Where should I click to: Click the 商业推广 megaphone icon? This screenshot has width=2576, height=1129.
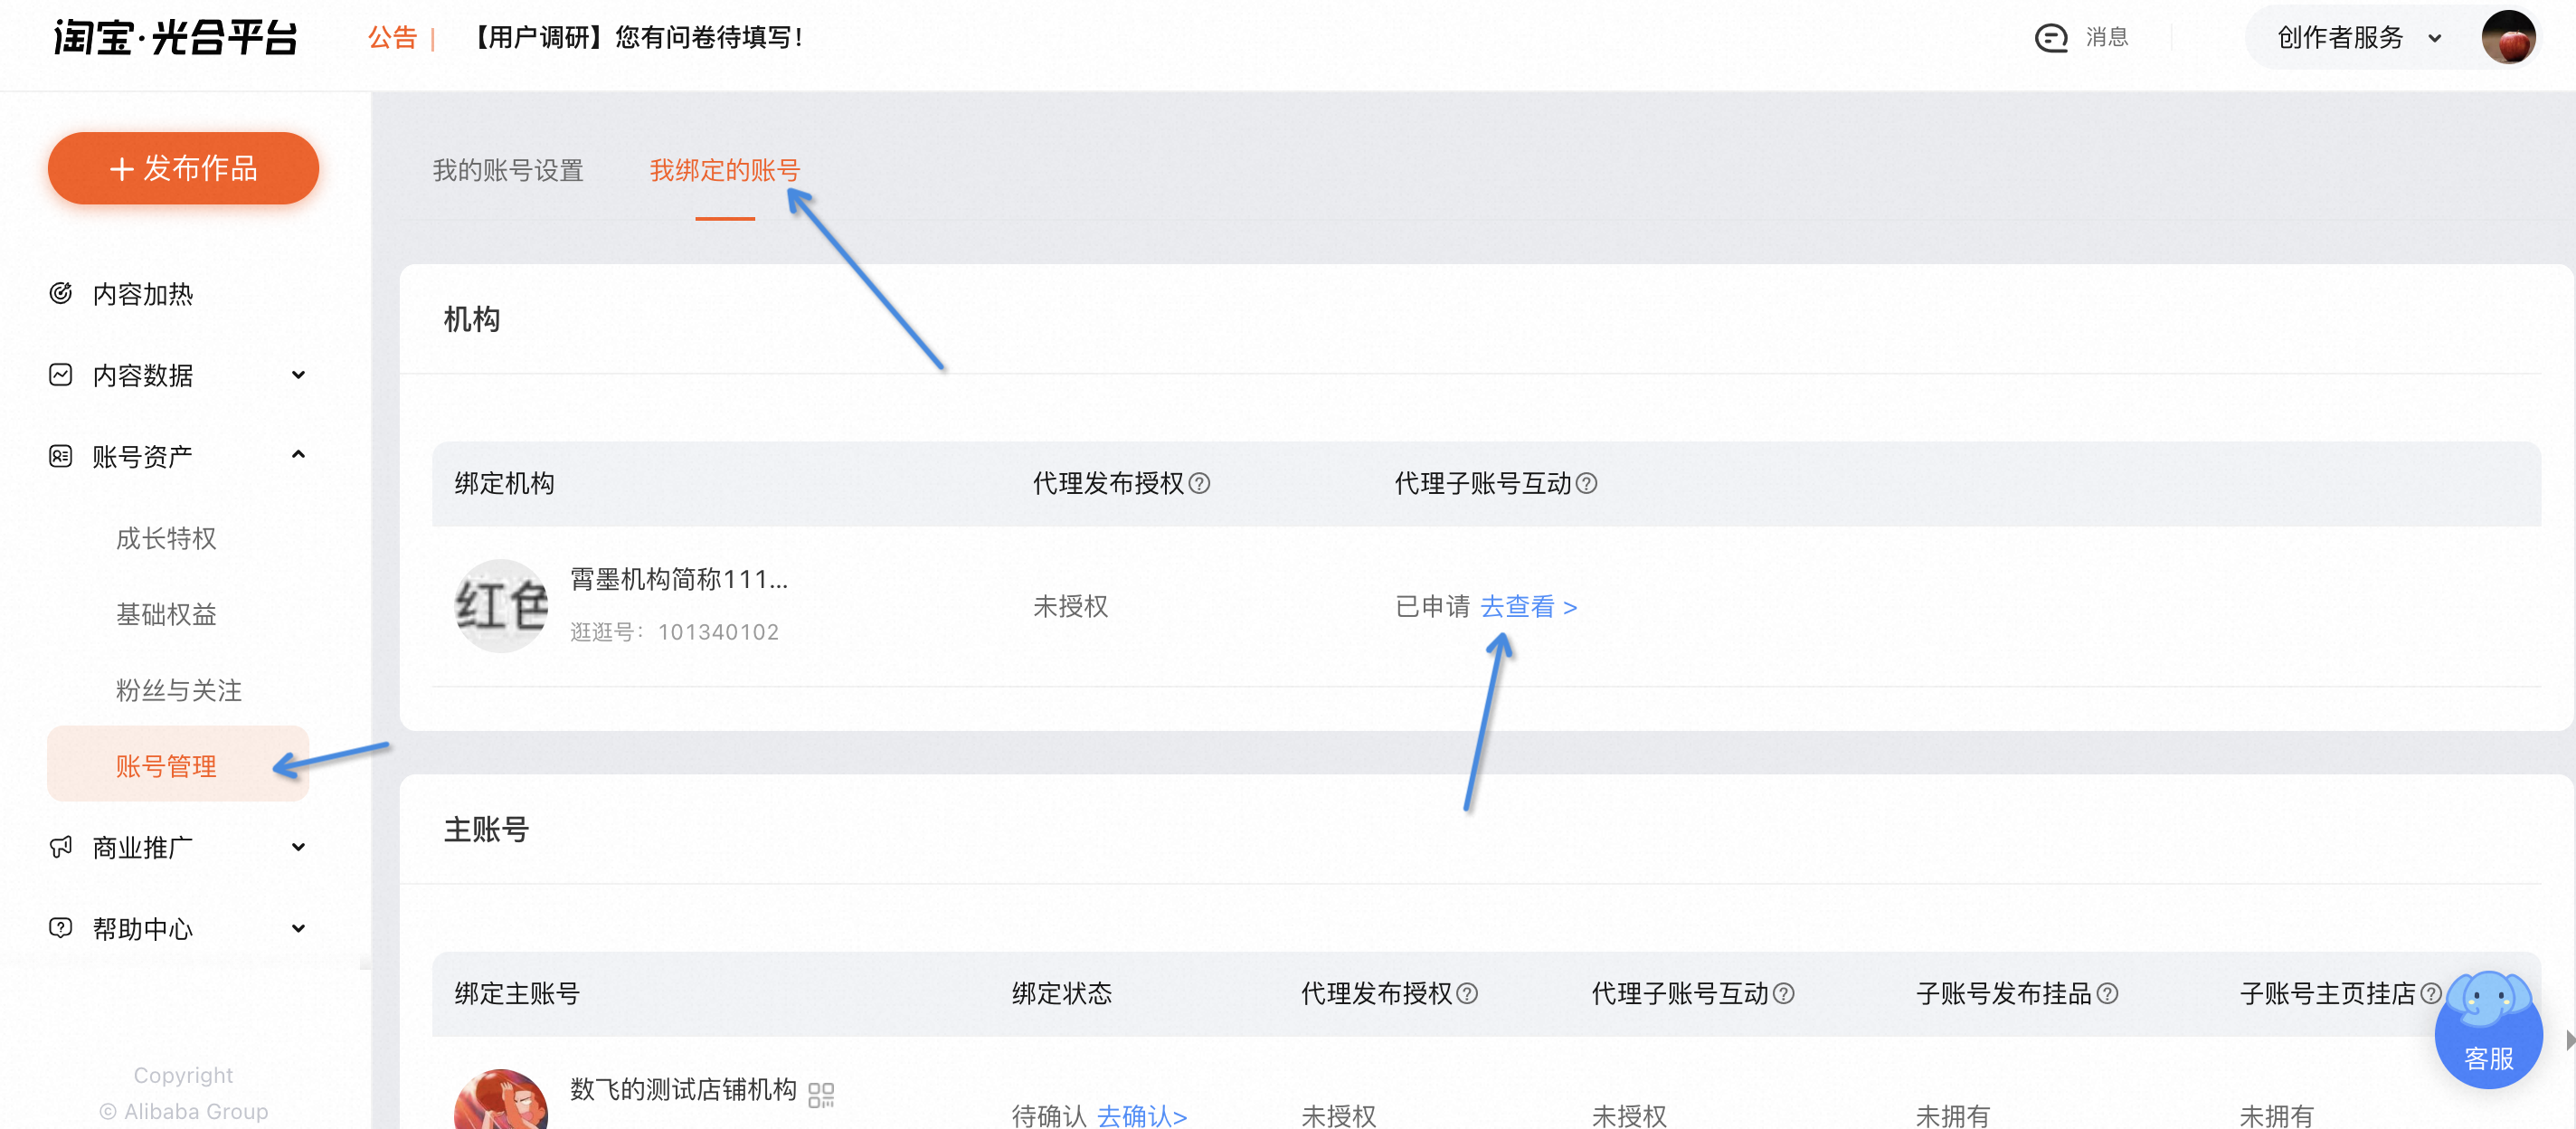tap(61, 847)
